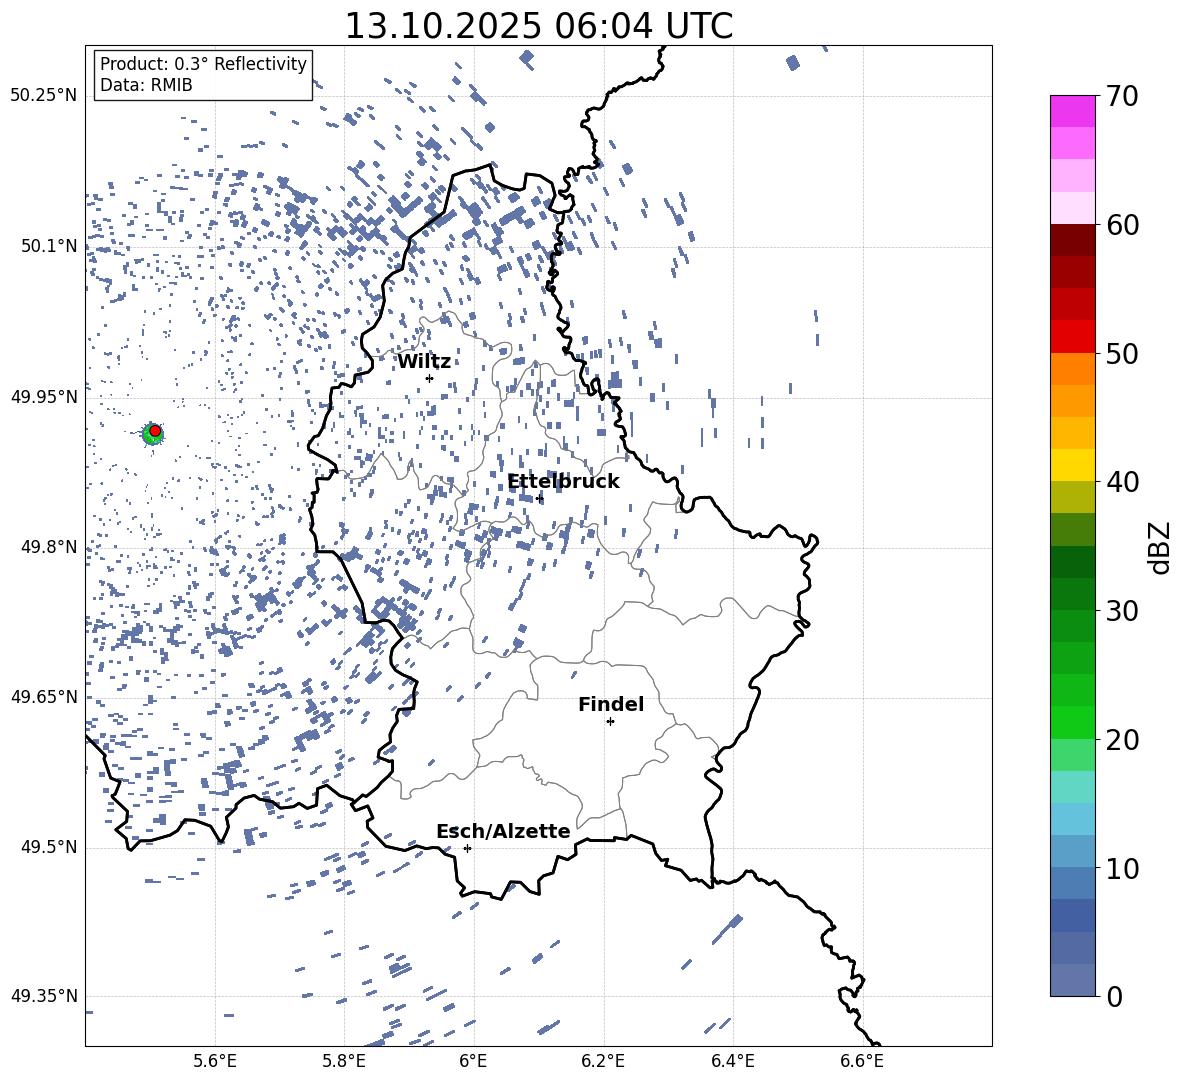
Task: Click the 70 tick on the colorbar
Action: pos(1123,97)
